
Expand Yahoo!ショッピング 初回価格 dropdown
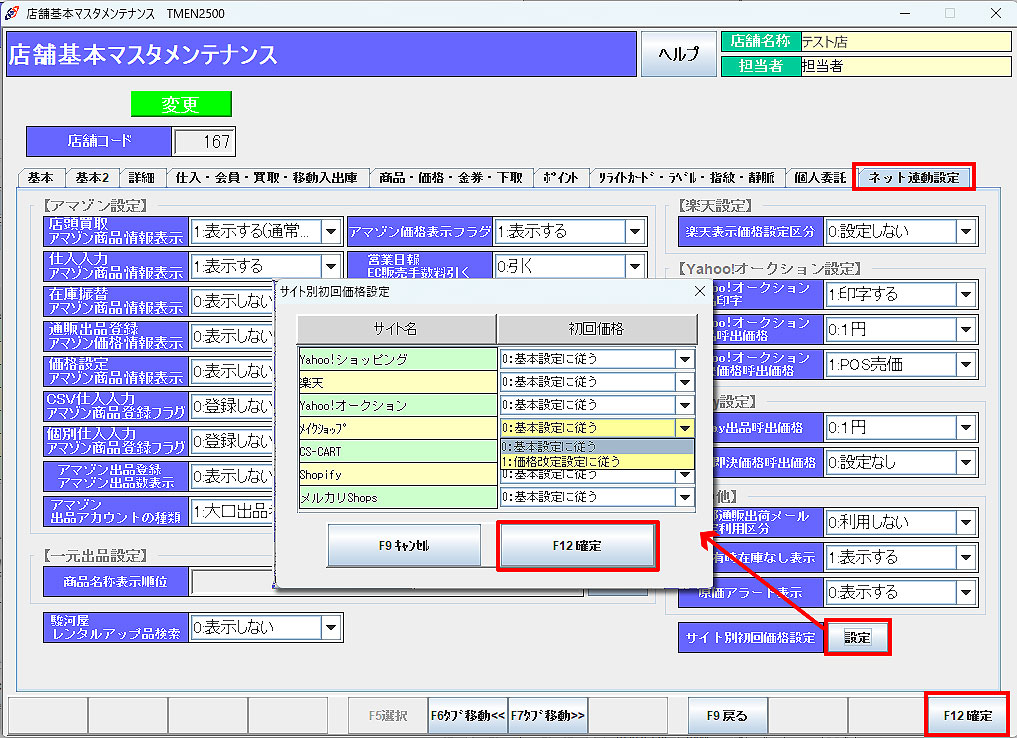click(x=684, y=359)
